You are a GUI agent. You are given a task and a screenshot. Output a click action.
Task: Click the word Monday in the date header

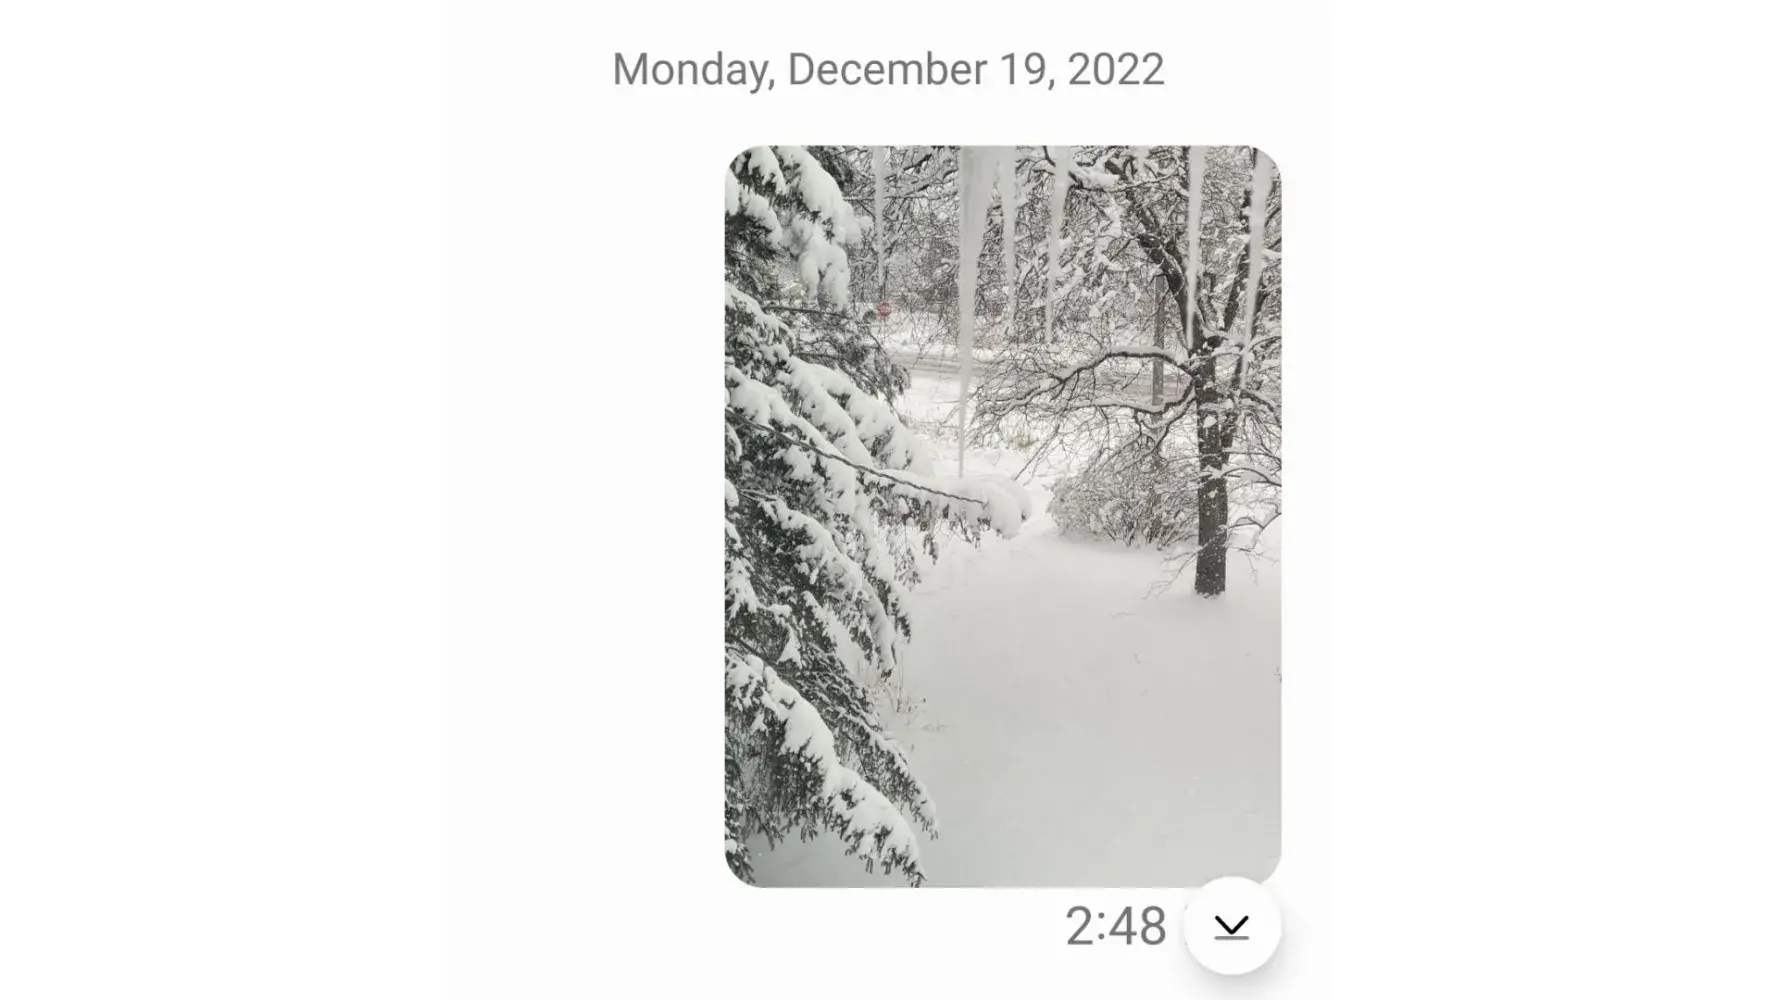(x=693, y=69)
